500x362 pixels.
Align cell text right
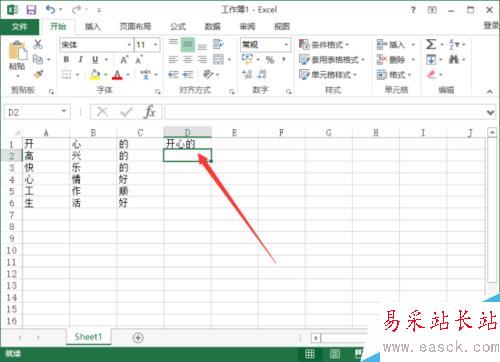tap(202, 60)
